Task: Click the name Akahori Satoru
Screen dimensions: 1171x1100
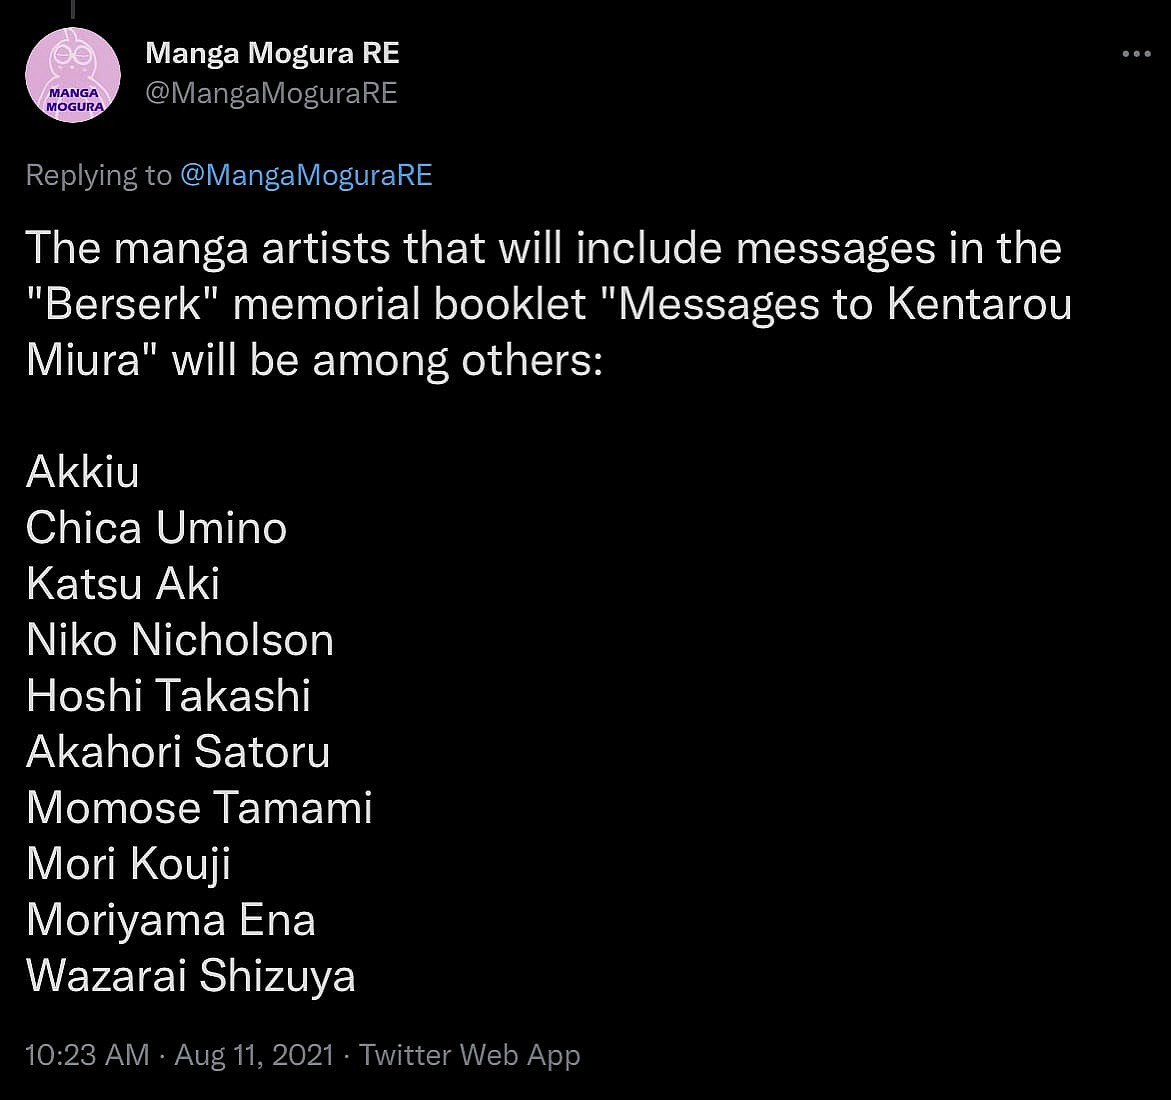Action: tap(178, 752)
